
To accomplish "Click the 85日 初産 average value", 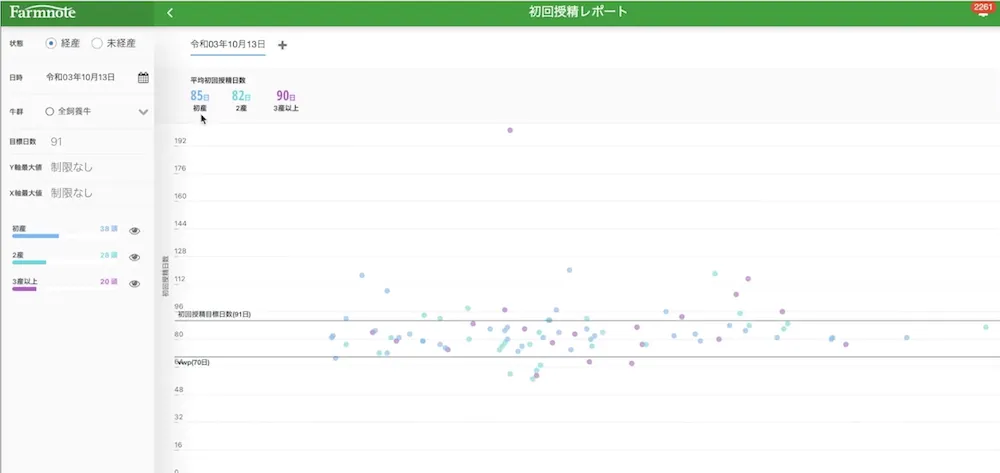I will tap(200, 96).
